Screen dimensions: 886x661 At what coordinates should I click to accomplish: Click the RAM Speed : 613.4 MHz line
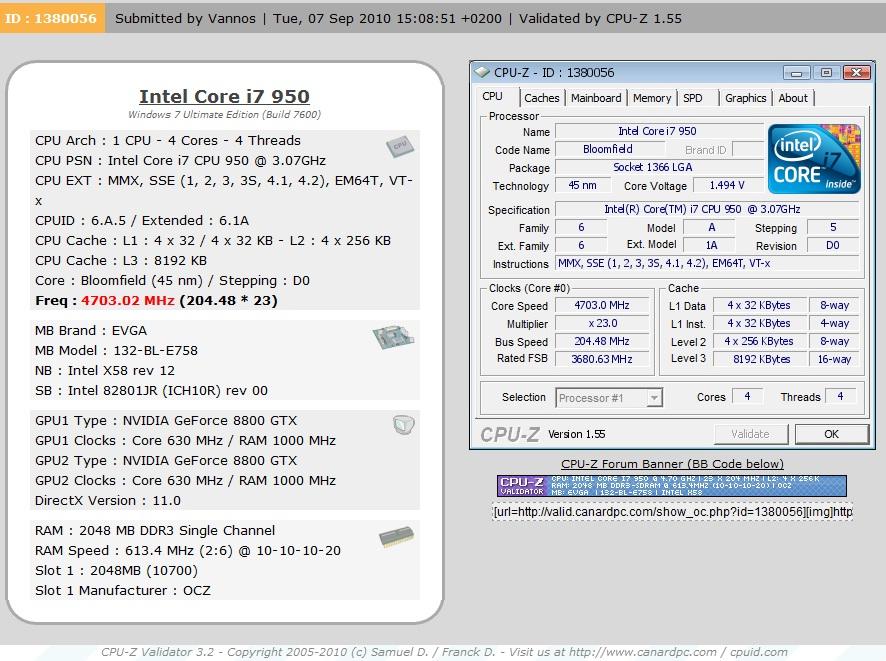pyautogui.click(x=188, y=550)
